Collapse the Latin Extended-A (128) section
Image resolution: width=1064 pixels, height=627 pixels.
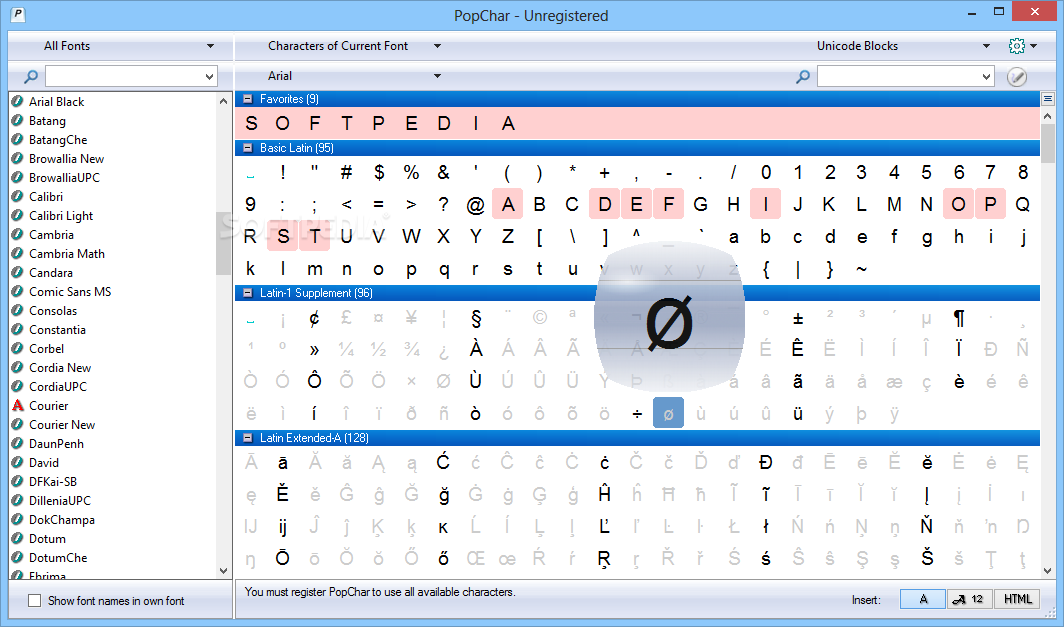coord(248,438)
